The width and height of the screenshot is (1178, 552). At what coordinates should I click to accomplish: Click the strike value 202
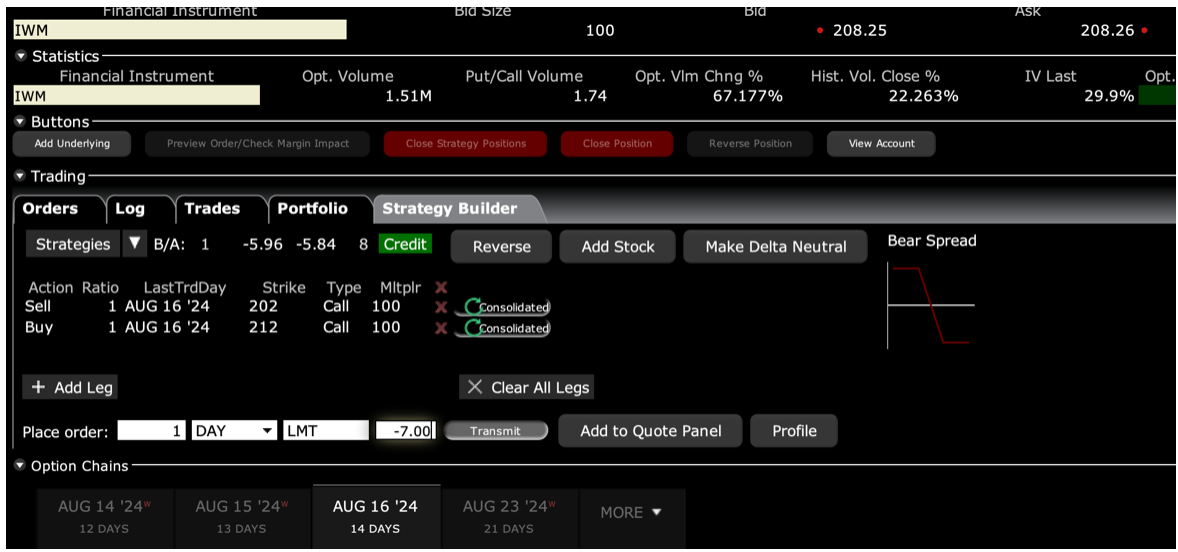click(264, 306)
